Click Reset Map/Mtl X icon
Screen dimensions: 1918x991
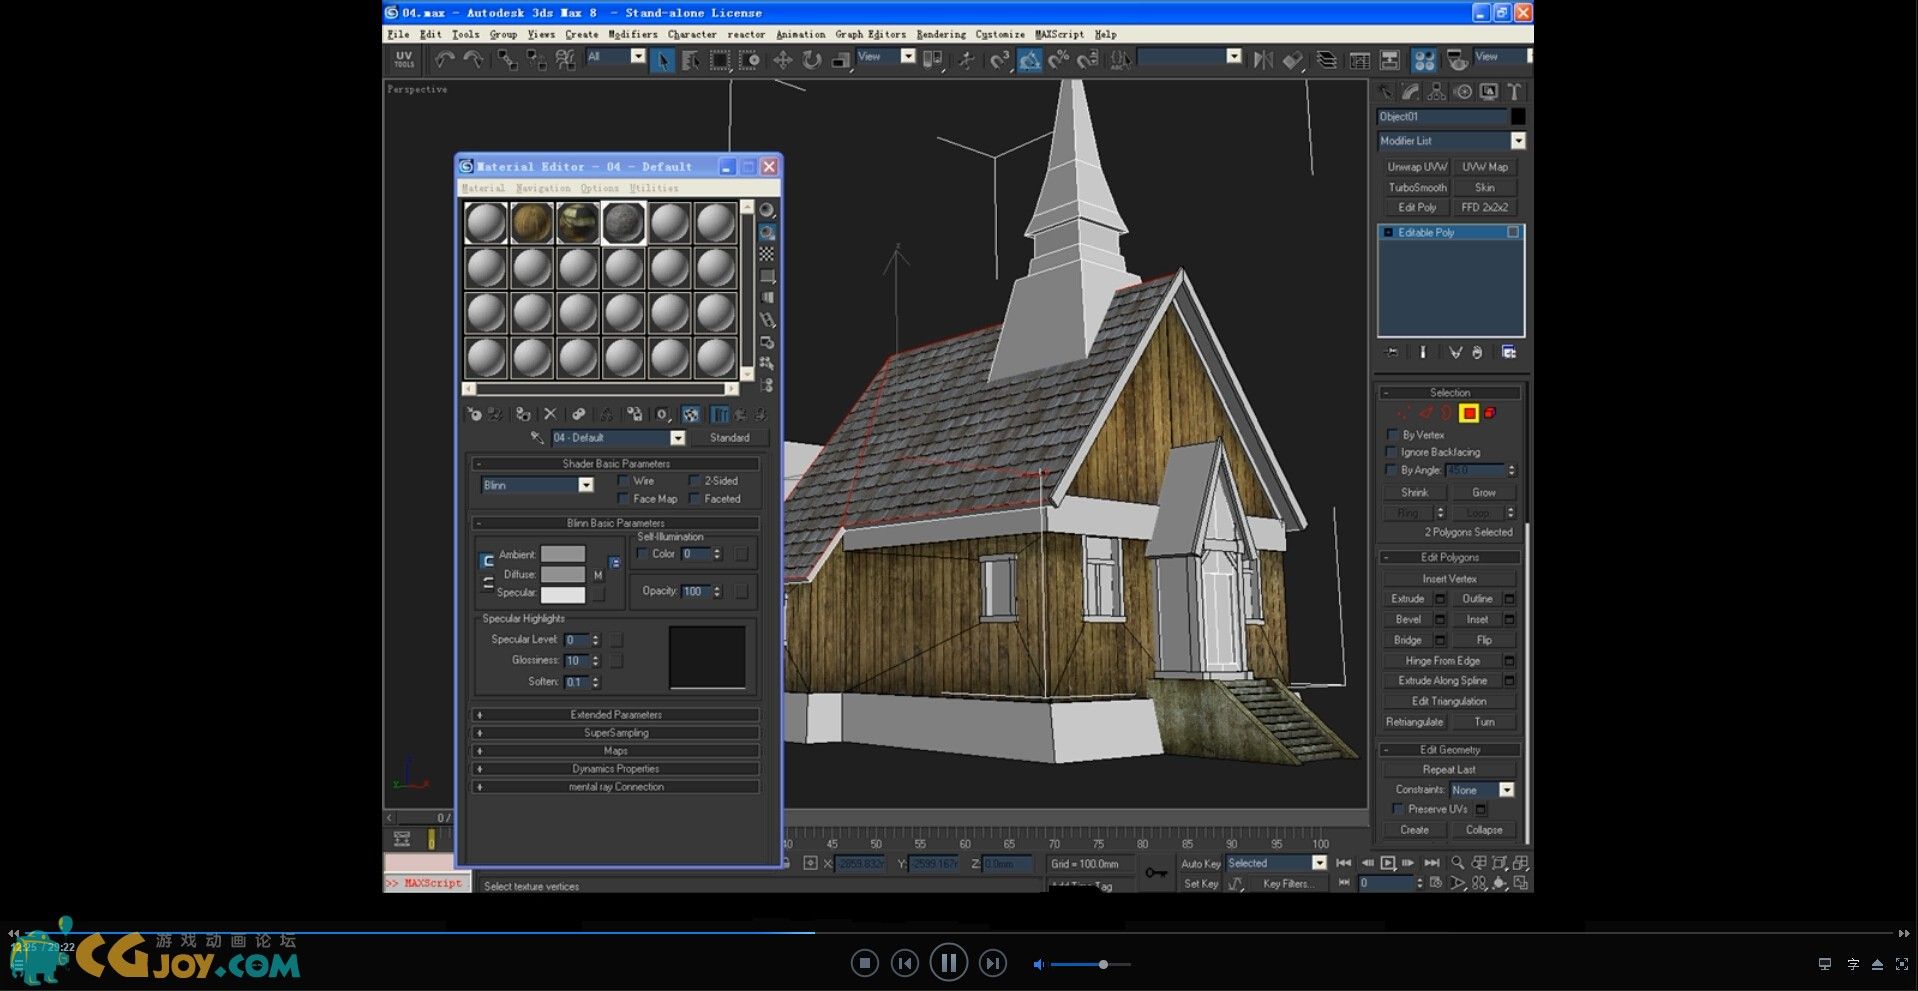click(549, 414)
